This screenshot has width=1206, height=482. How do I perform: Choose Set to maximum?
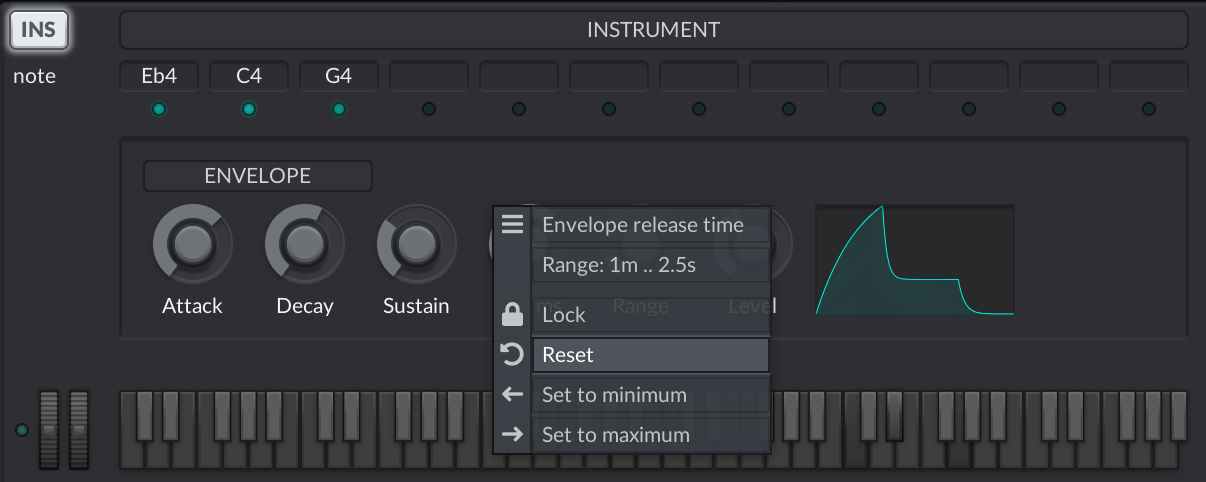[651, 435]
